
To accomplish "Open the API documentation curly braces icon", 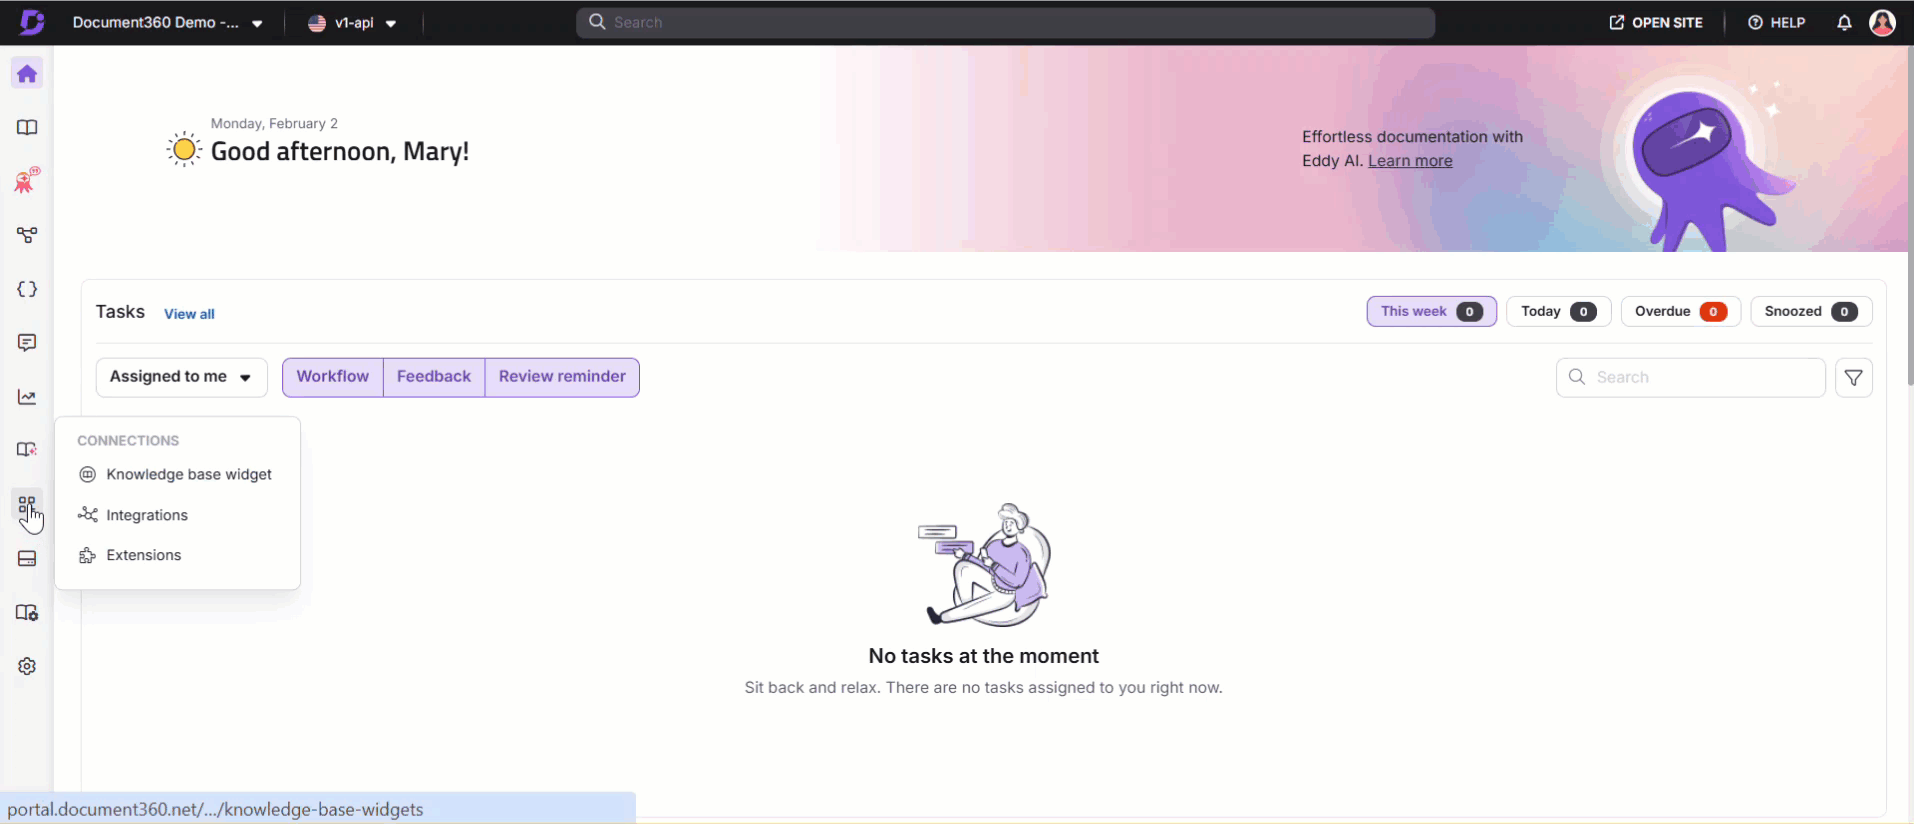I will pos(27,289).
